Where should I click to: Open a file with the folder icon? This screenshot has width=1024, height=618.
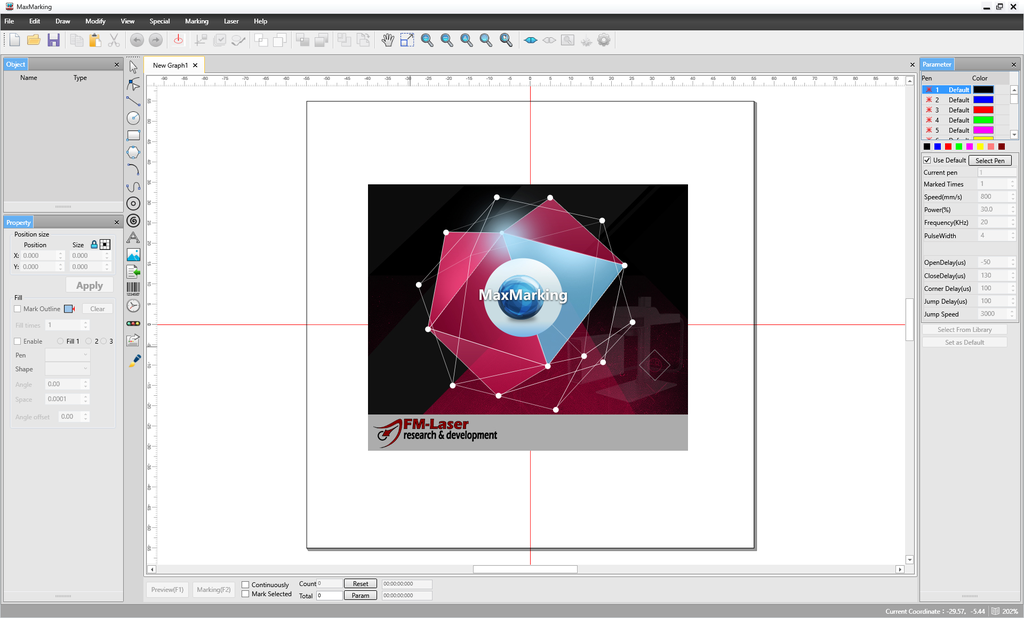[x=34, y=41]
